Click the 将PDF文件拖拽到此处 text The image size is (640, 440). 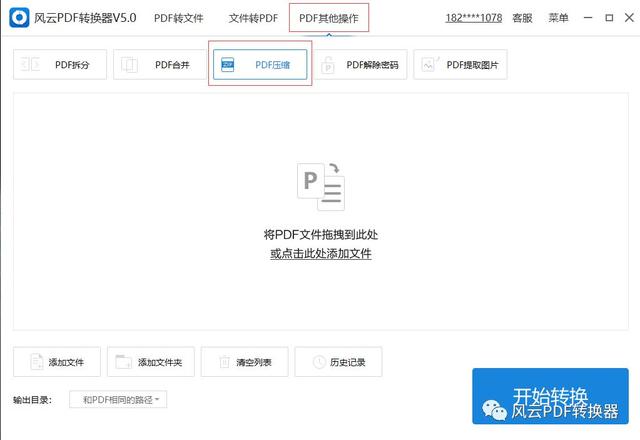pyautogui.click(x=321, y=235)
